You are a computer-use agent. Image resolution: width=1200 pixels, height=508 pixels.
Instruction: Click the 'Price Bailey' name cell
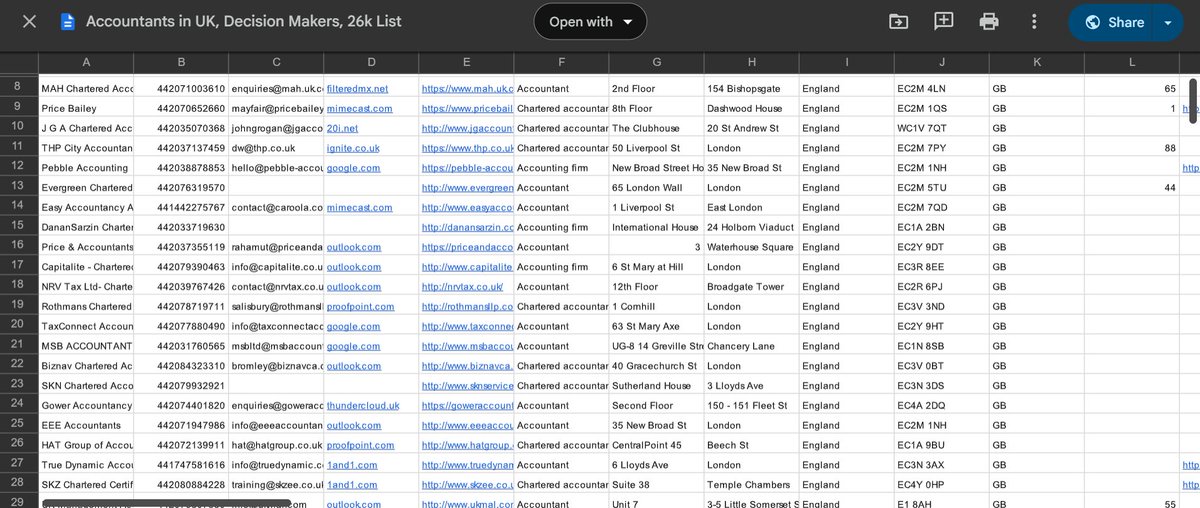86,108
